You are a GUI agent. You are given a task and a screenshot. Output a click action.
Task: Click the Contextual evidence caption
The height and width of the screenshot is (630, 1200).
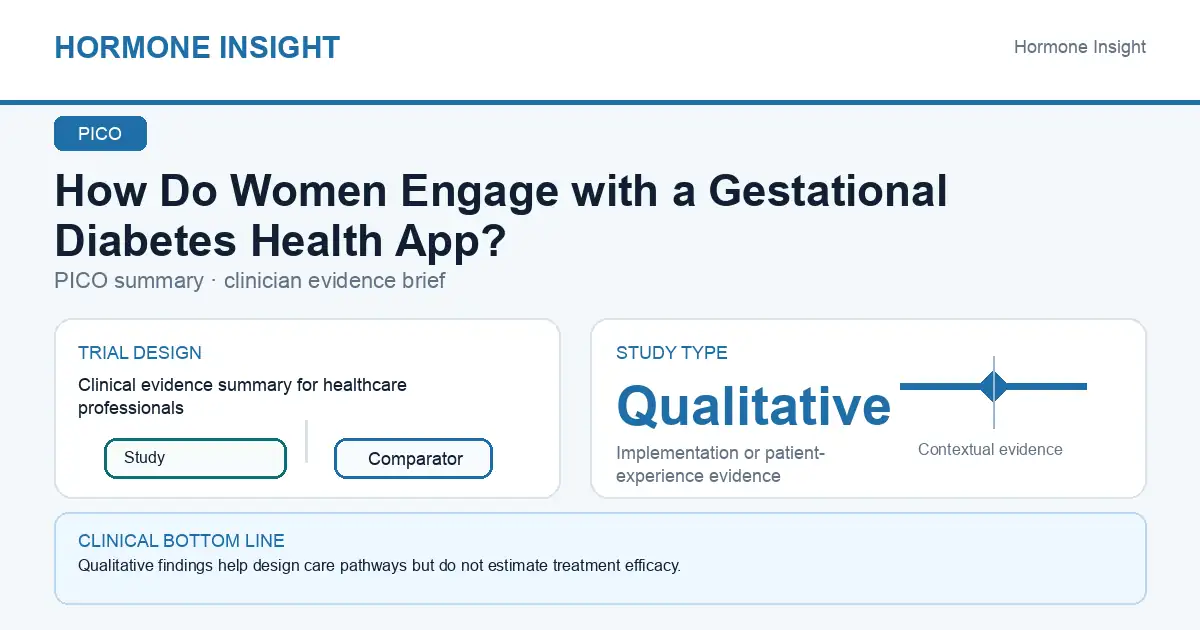[990, 450]
